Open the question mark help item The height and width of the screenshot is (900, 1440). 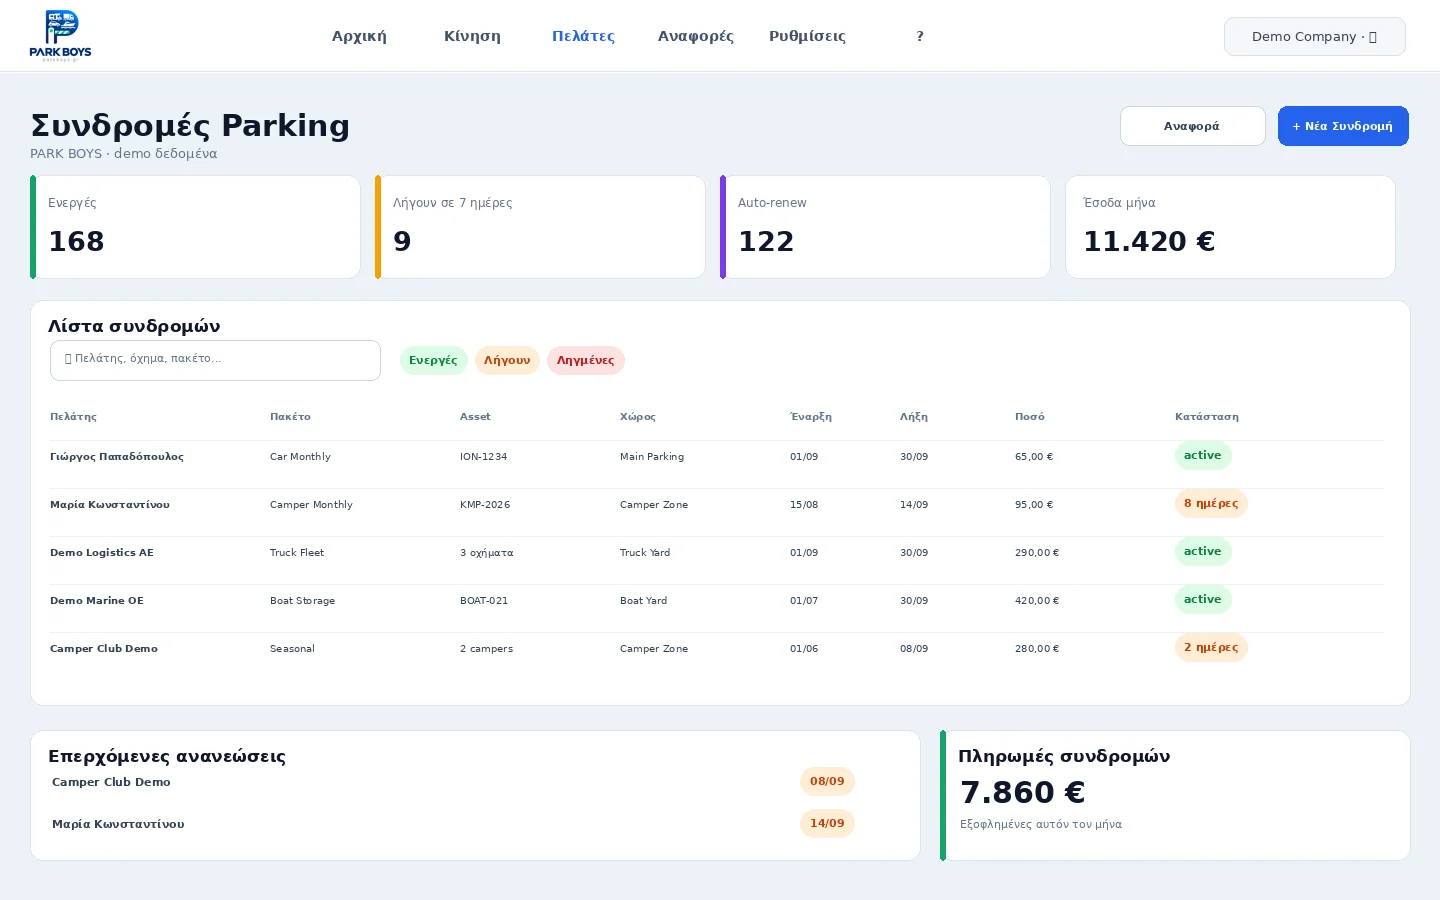[x=920, y=36]
